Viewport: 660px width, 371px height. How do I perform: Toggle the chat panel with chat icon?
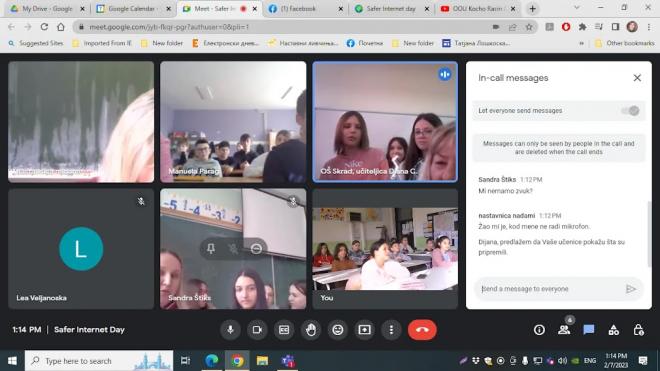[589, 330]
